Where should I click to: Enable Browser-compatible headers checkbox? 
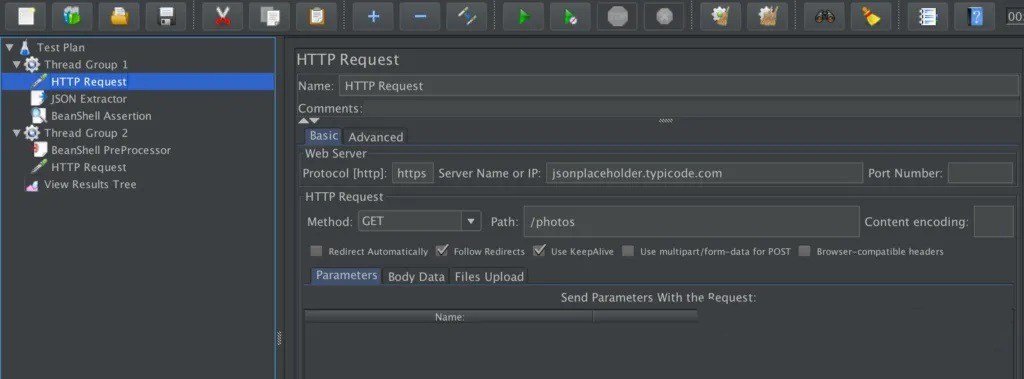click(805, 251)
